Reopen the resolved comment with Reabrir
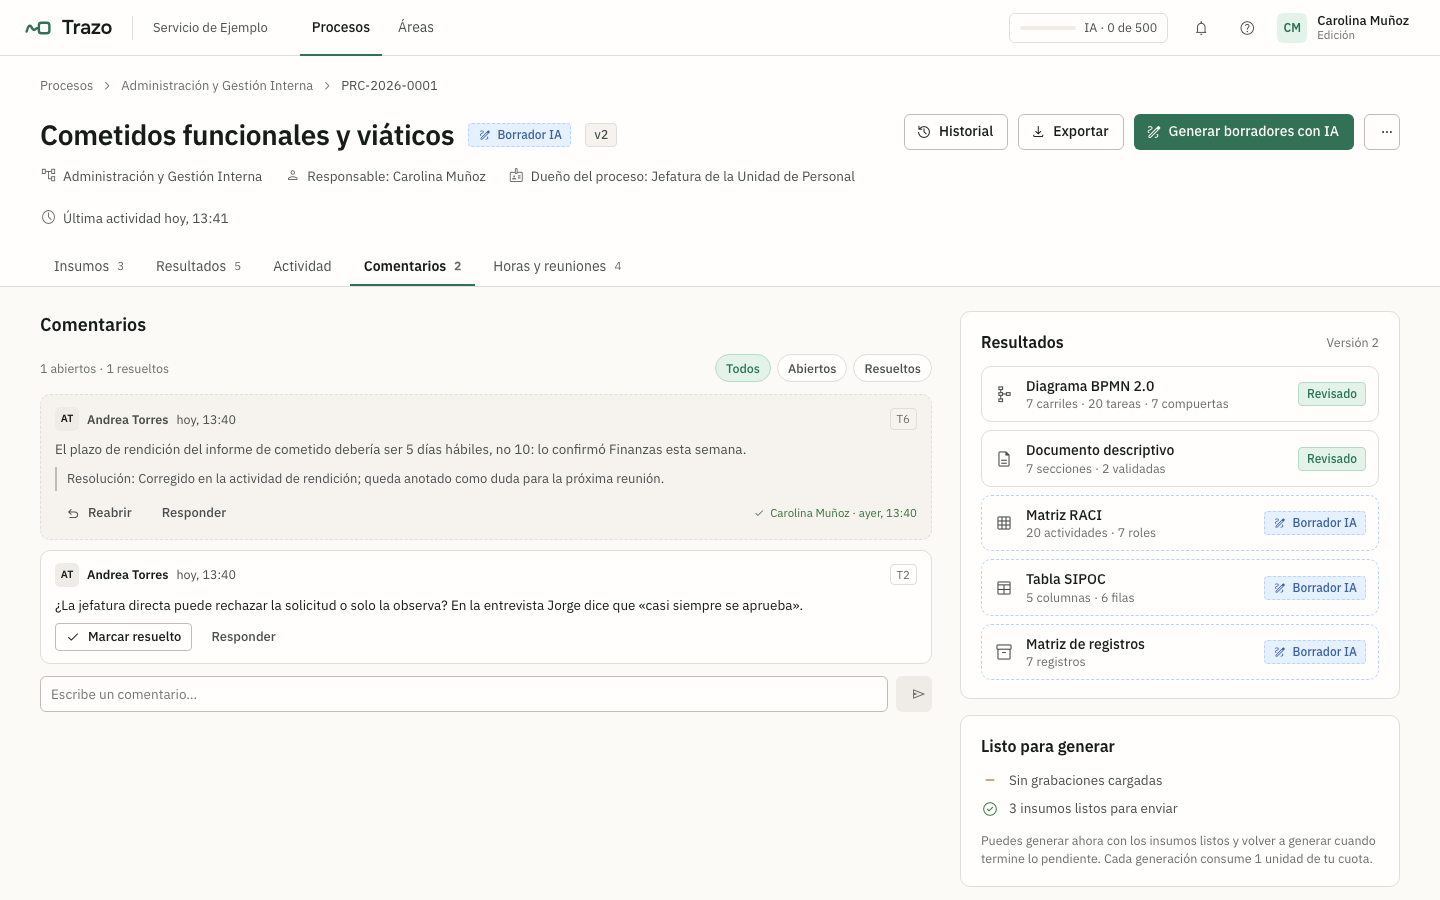This screenshot has width=1440, height=900. (99, 513)
